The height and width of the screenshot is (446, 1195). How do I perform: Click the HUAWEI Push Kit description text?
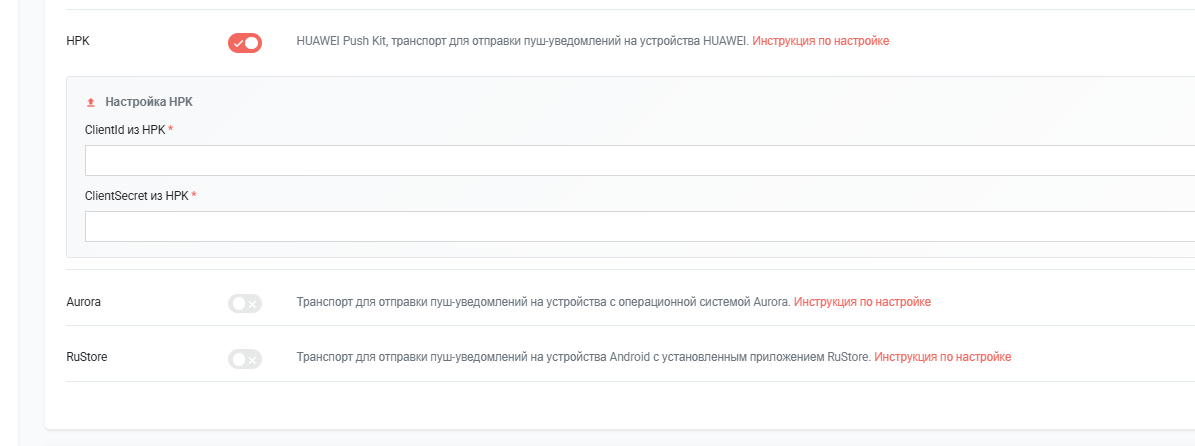click(522, 41)
